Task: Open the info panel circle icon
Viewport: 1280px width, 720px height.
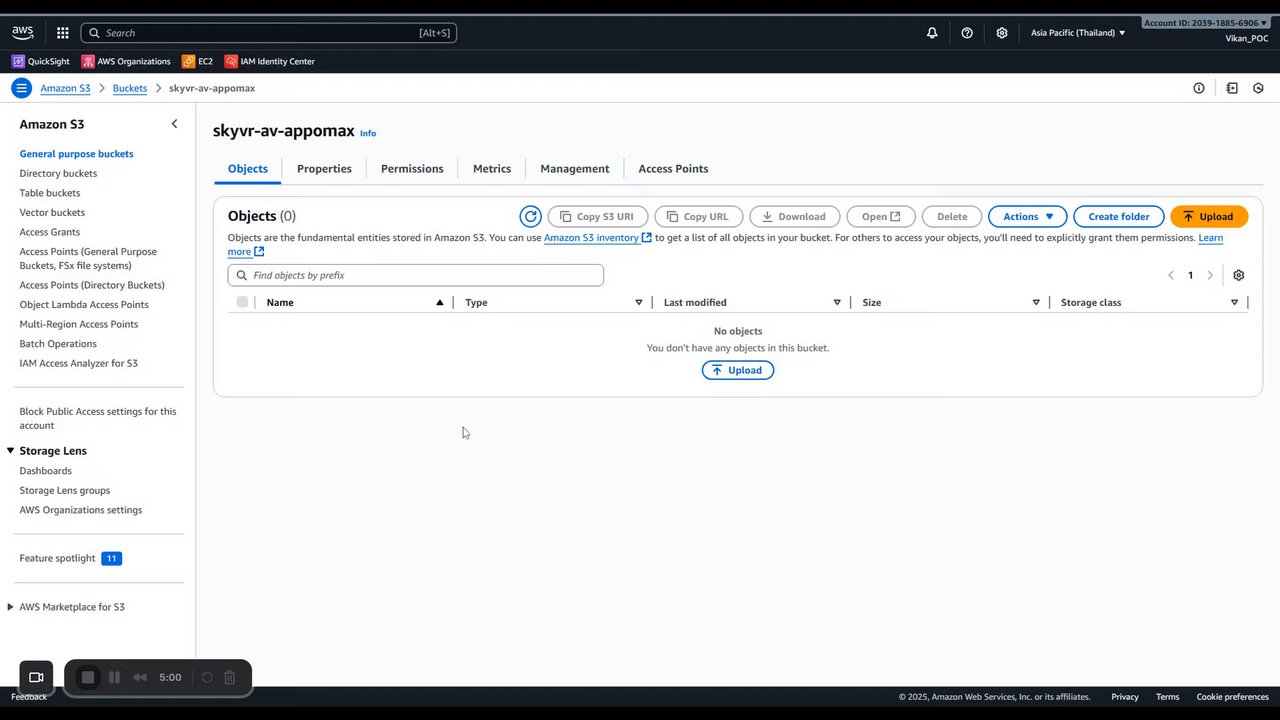Action: click(1199, 88)
